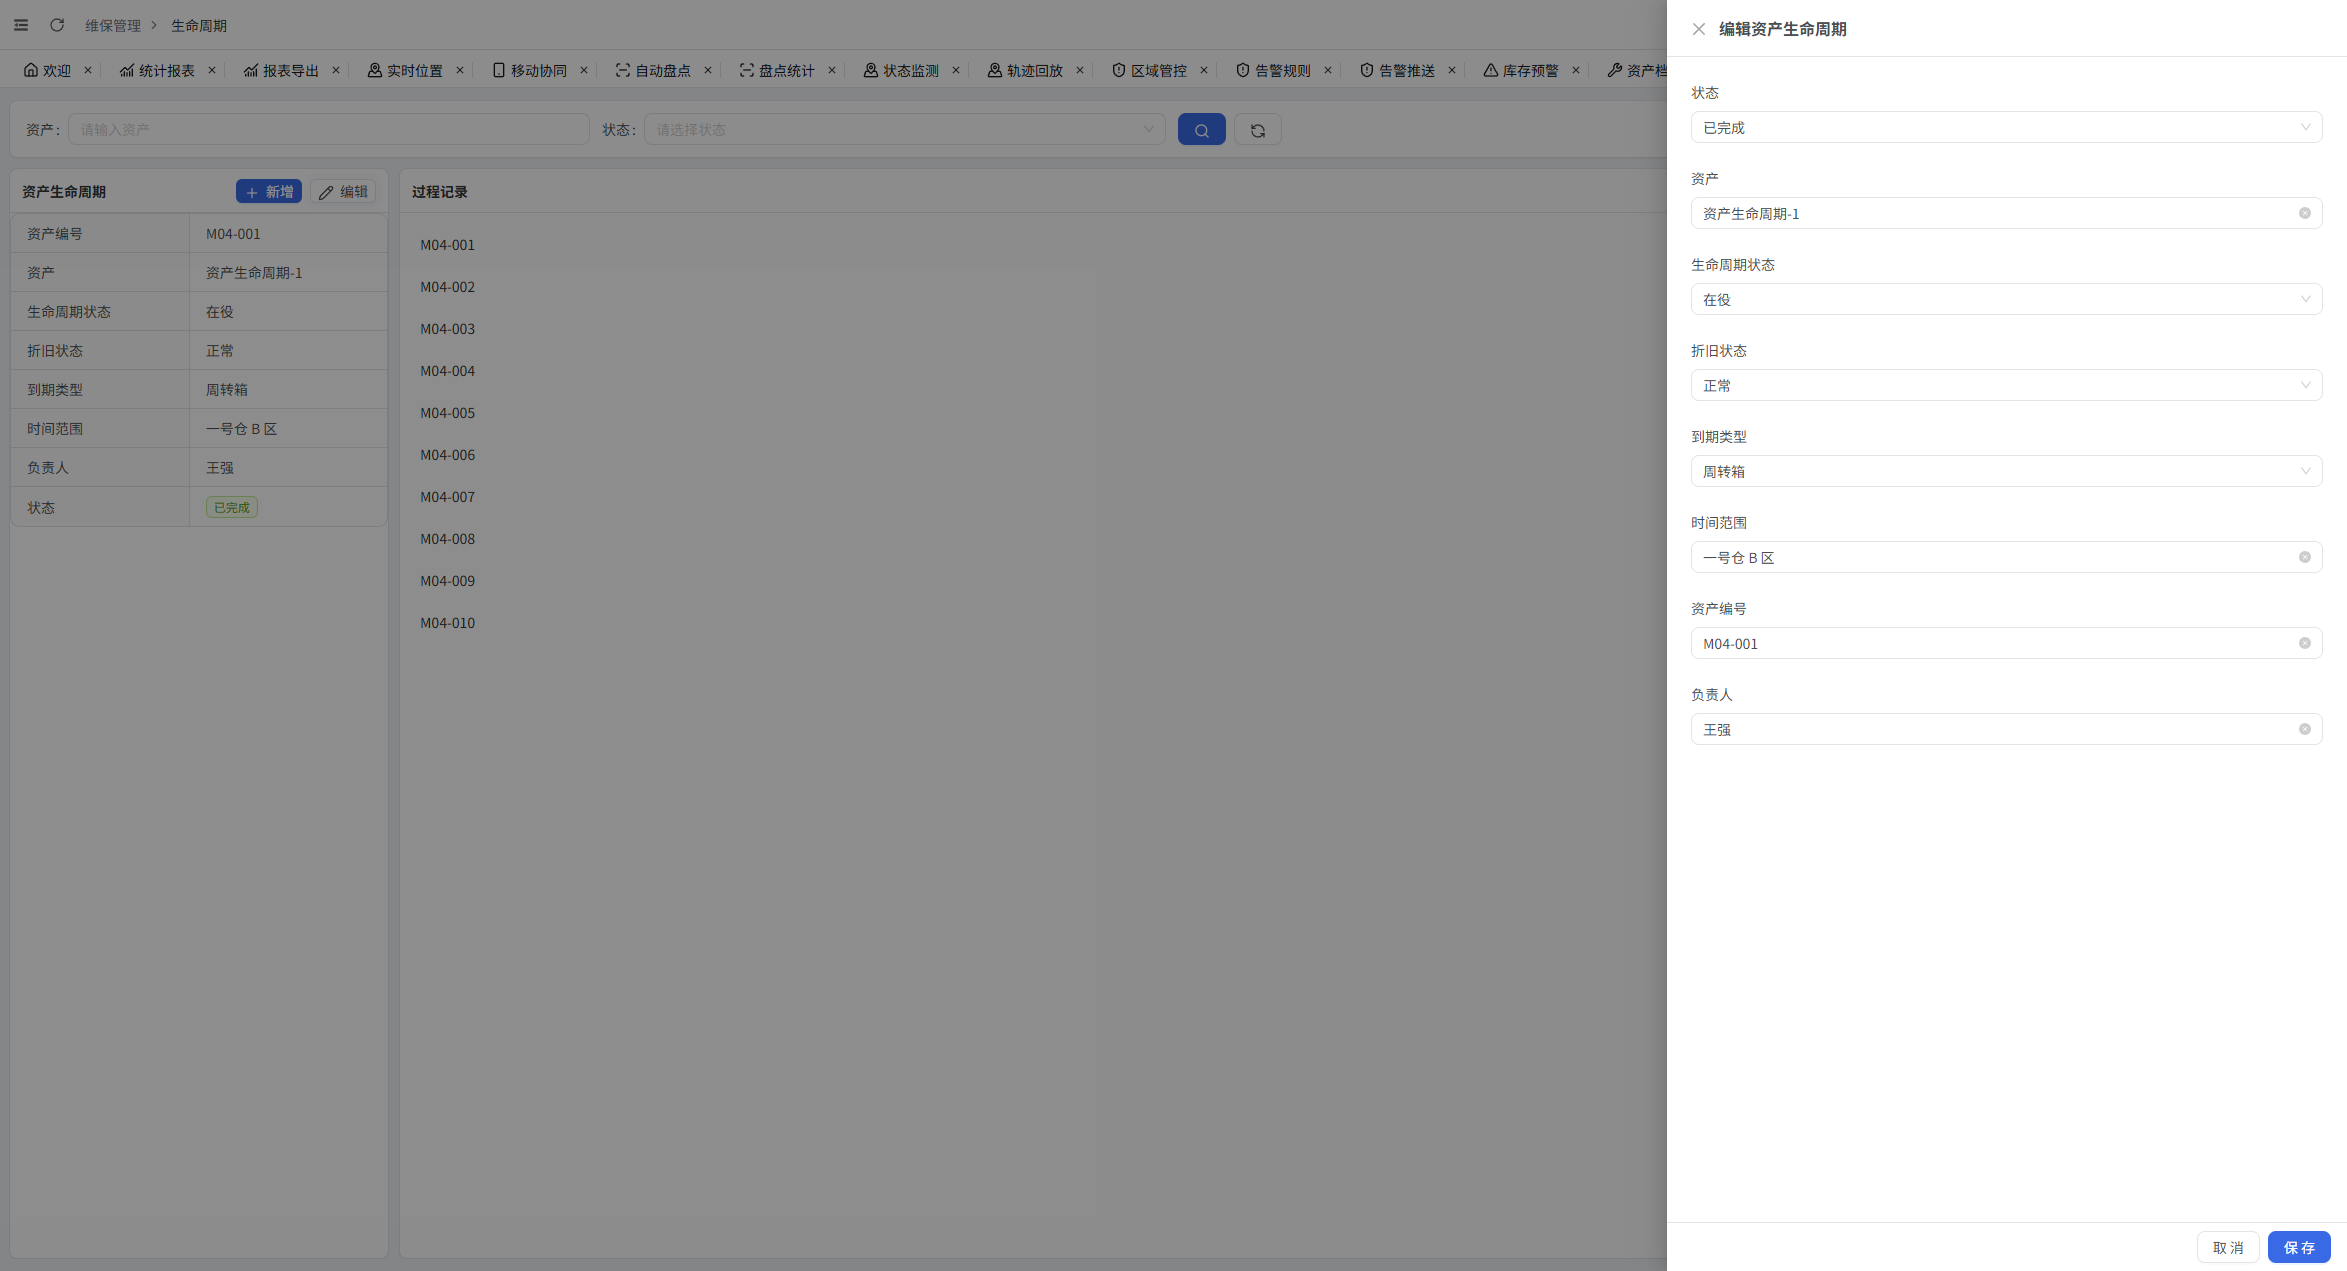This screenshot has width=2347, height=1271.
Task: Close the 报表导出 tab
Action: [x=336, y=70]
